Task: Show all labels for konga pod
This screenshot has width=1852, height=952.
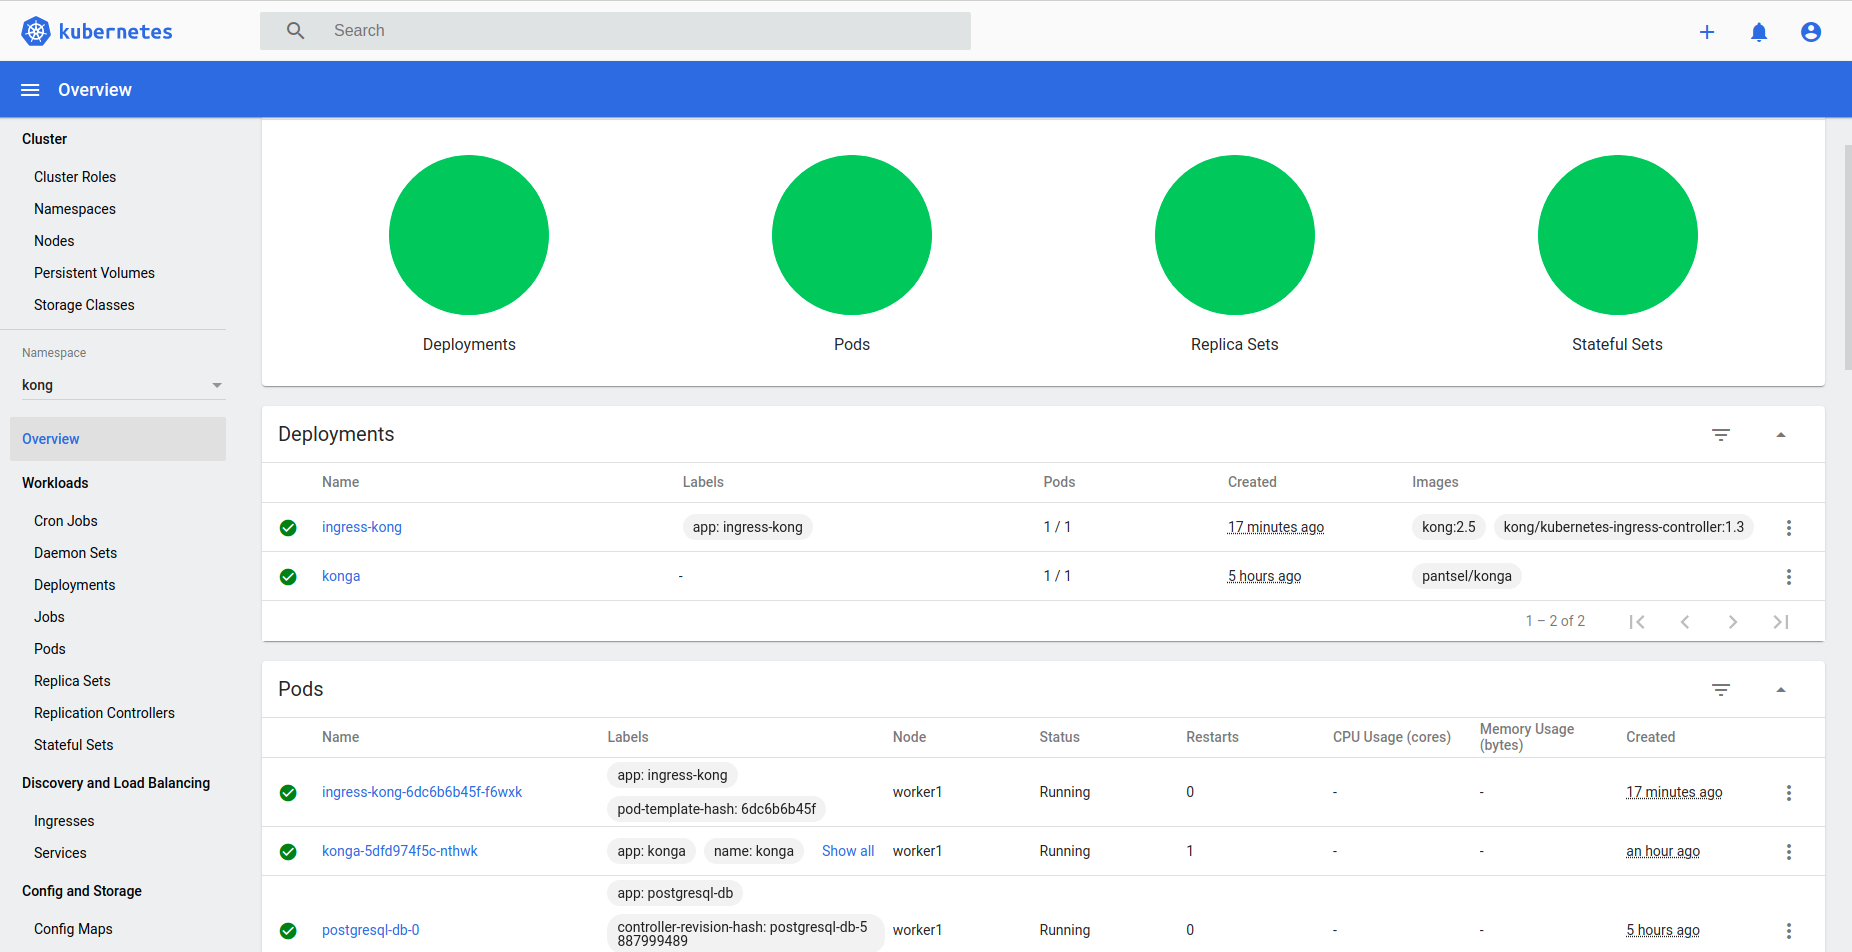Action: 848,851
